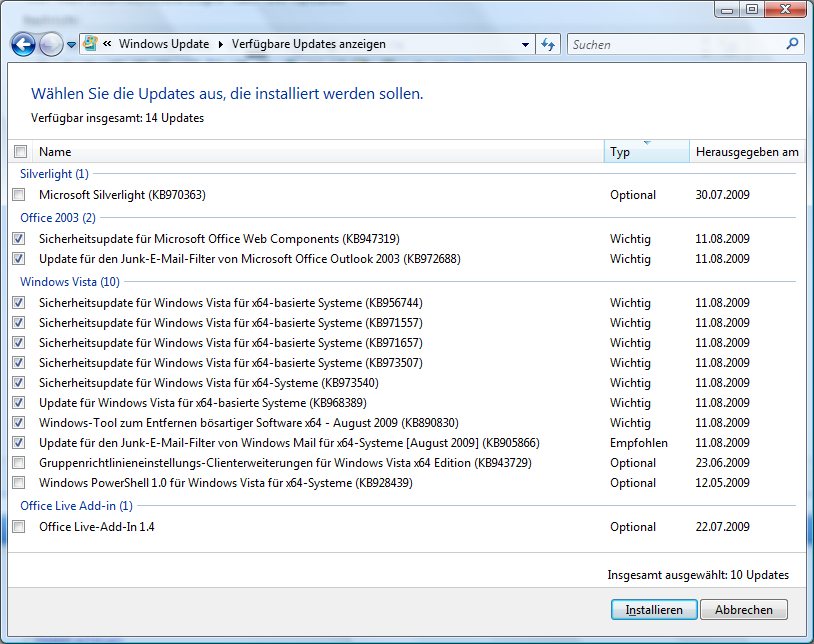Open the recent pages dropdown arrow
Viewport: 814px width, 644px height.
[x=72, y=45]
